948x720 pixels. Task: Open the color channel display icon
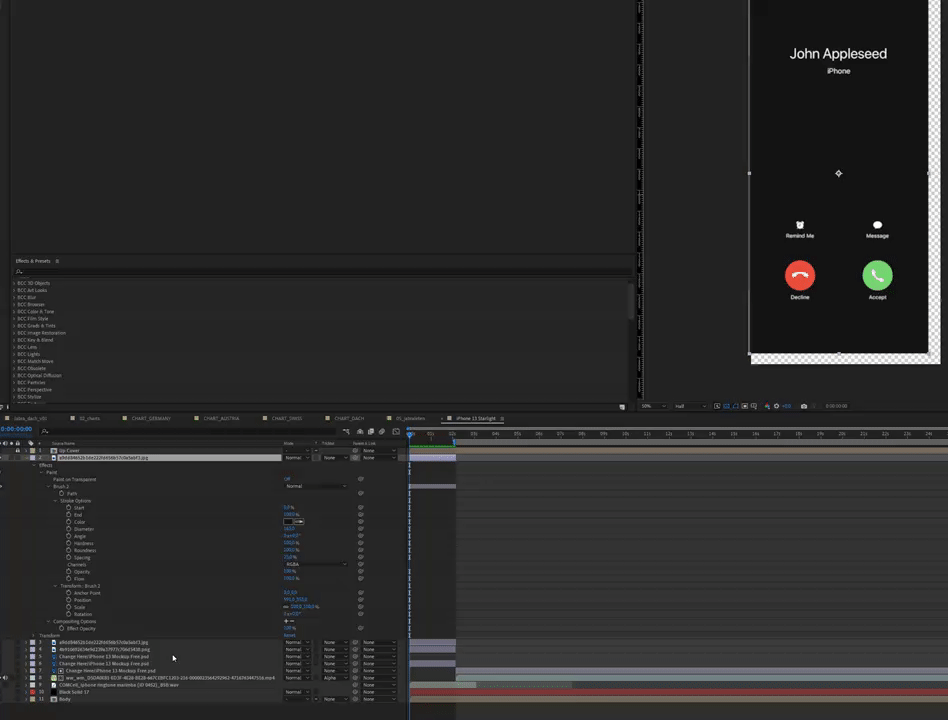pos(767,406)
